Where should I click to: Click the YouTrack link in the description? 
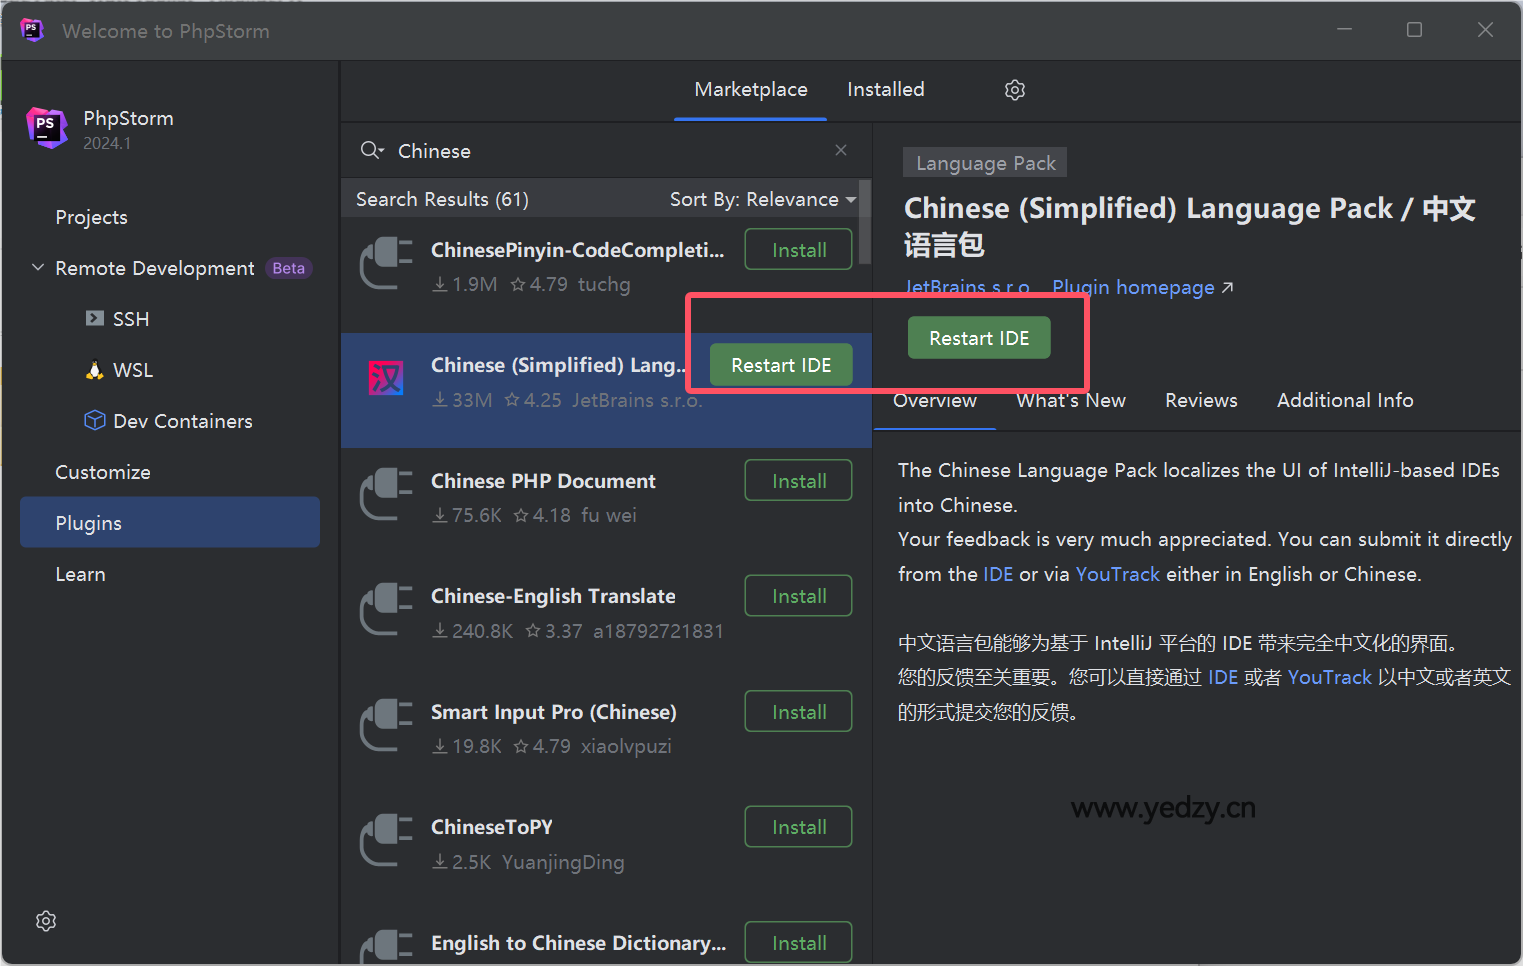click(1117, 574)
